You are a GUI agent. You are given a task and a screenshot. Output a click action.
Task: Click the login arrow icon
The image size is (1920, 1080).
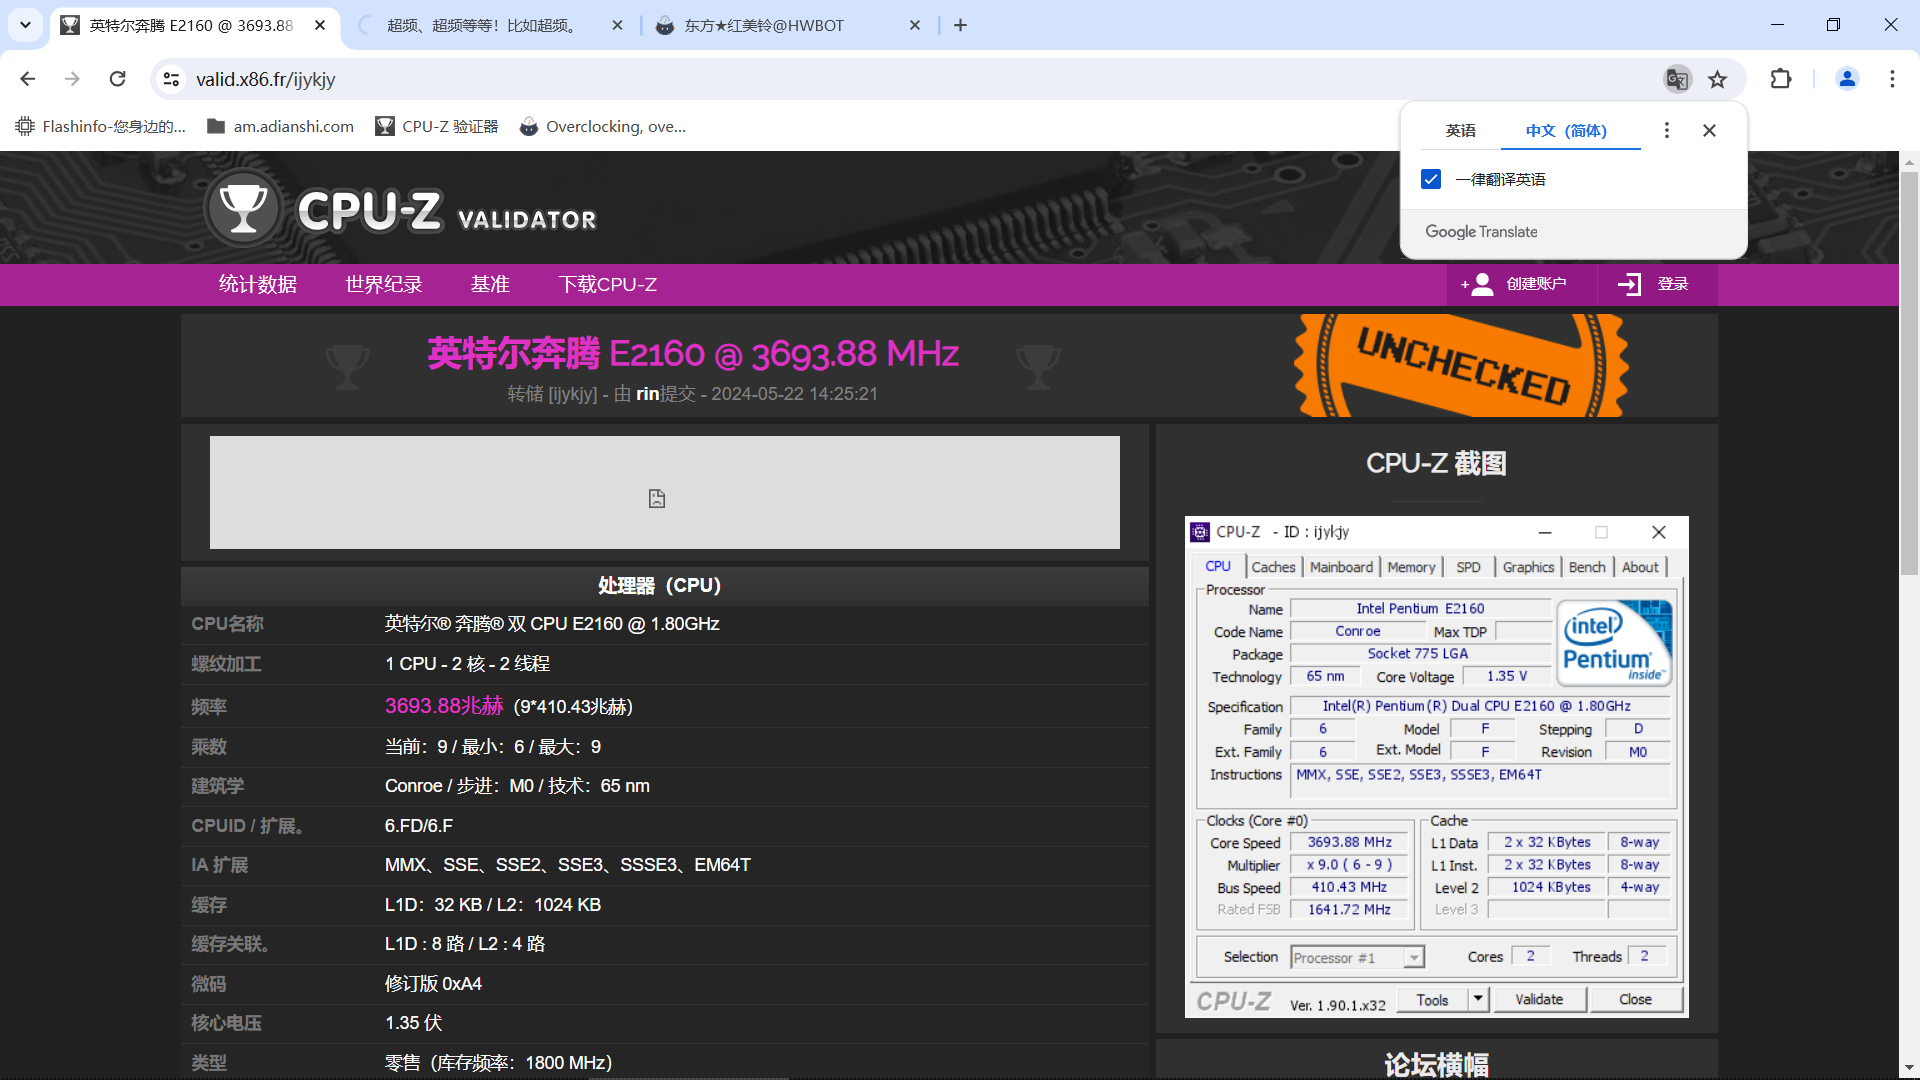click(1629, 284)
